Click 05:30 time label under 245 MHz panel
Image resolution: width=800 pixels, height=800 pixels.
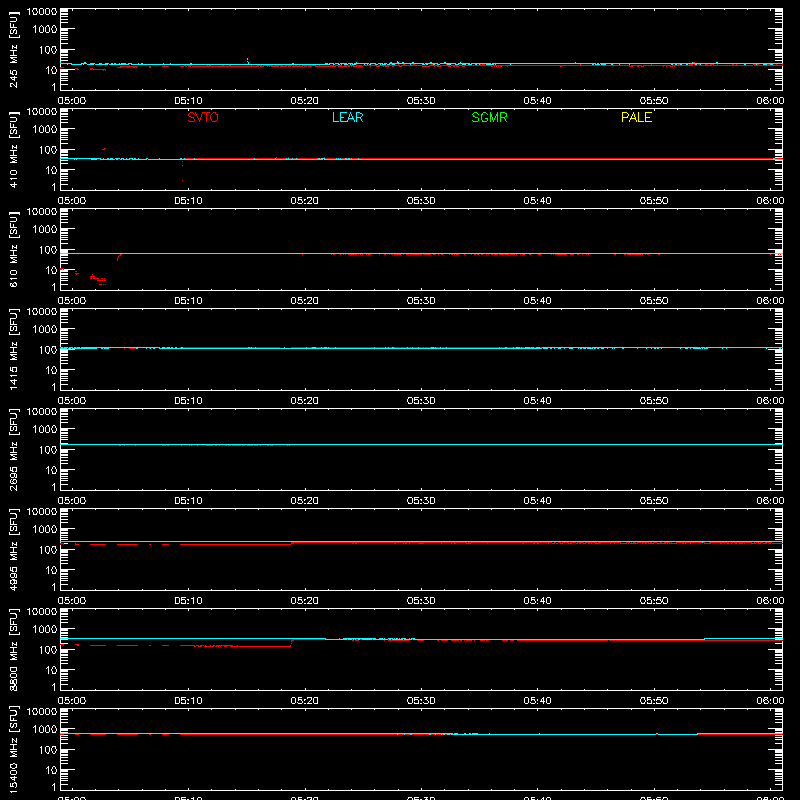[421, 101]
